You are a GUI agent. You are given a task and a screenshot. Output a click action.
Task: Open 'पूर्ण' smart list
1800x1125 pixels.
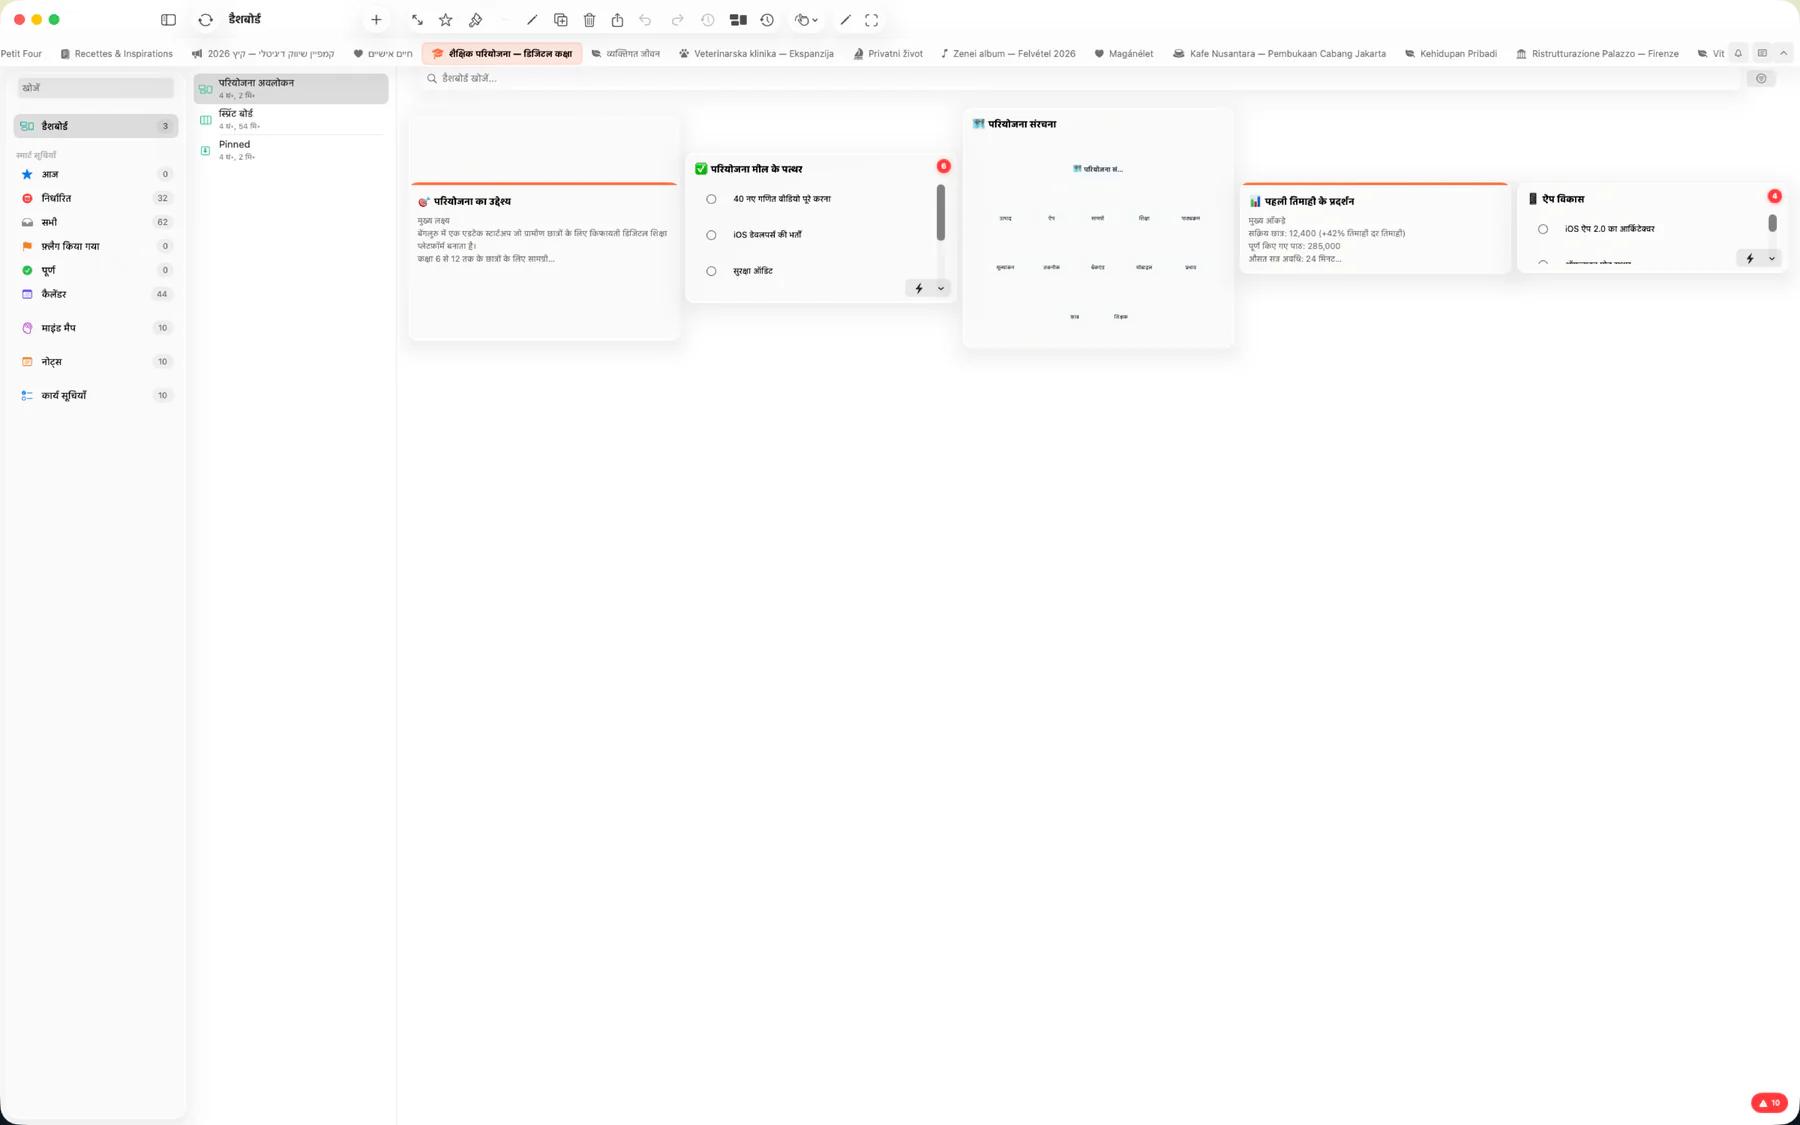point(96,270)
